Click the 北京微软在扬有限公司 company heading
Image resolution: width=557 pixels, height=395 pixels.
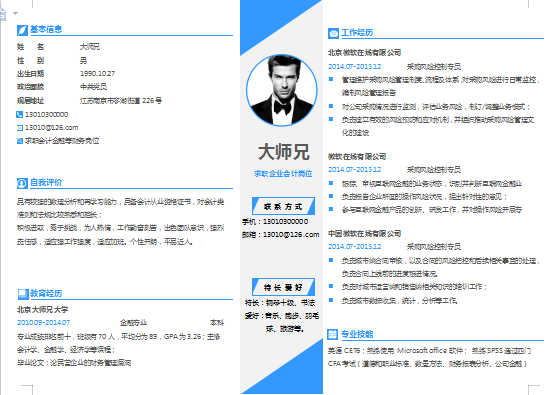click(x=364, y=53)
